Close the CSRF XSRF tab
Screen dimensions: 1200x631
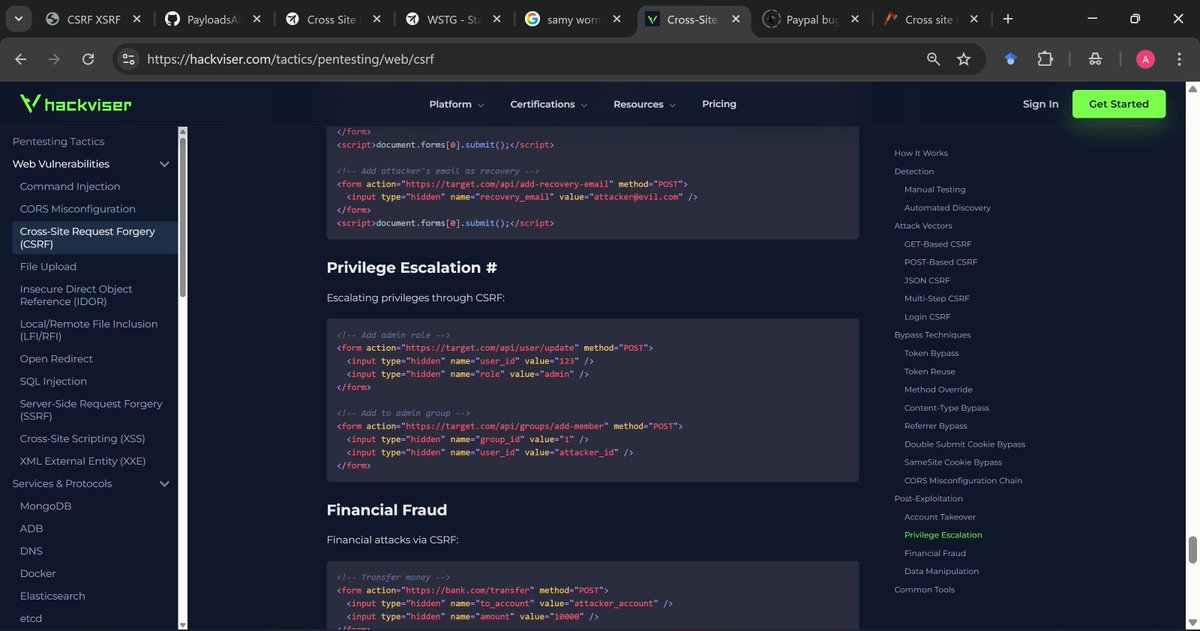pyautogui.click(x=136, y=19)
